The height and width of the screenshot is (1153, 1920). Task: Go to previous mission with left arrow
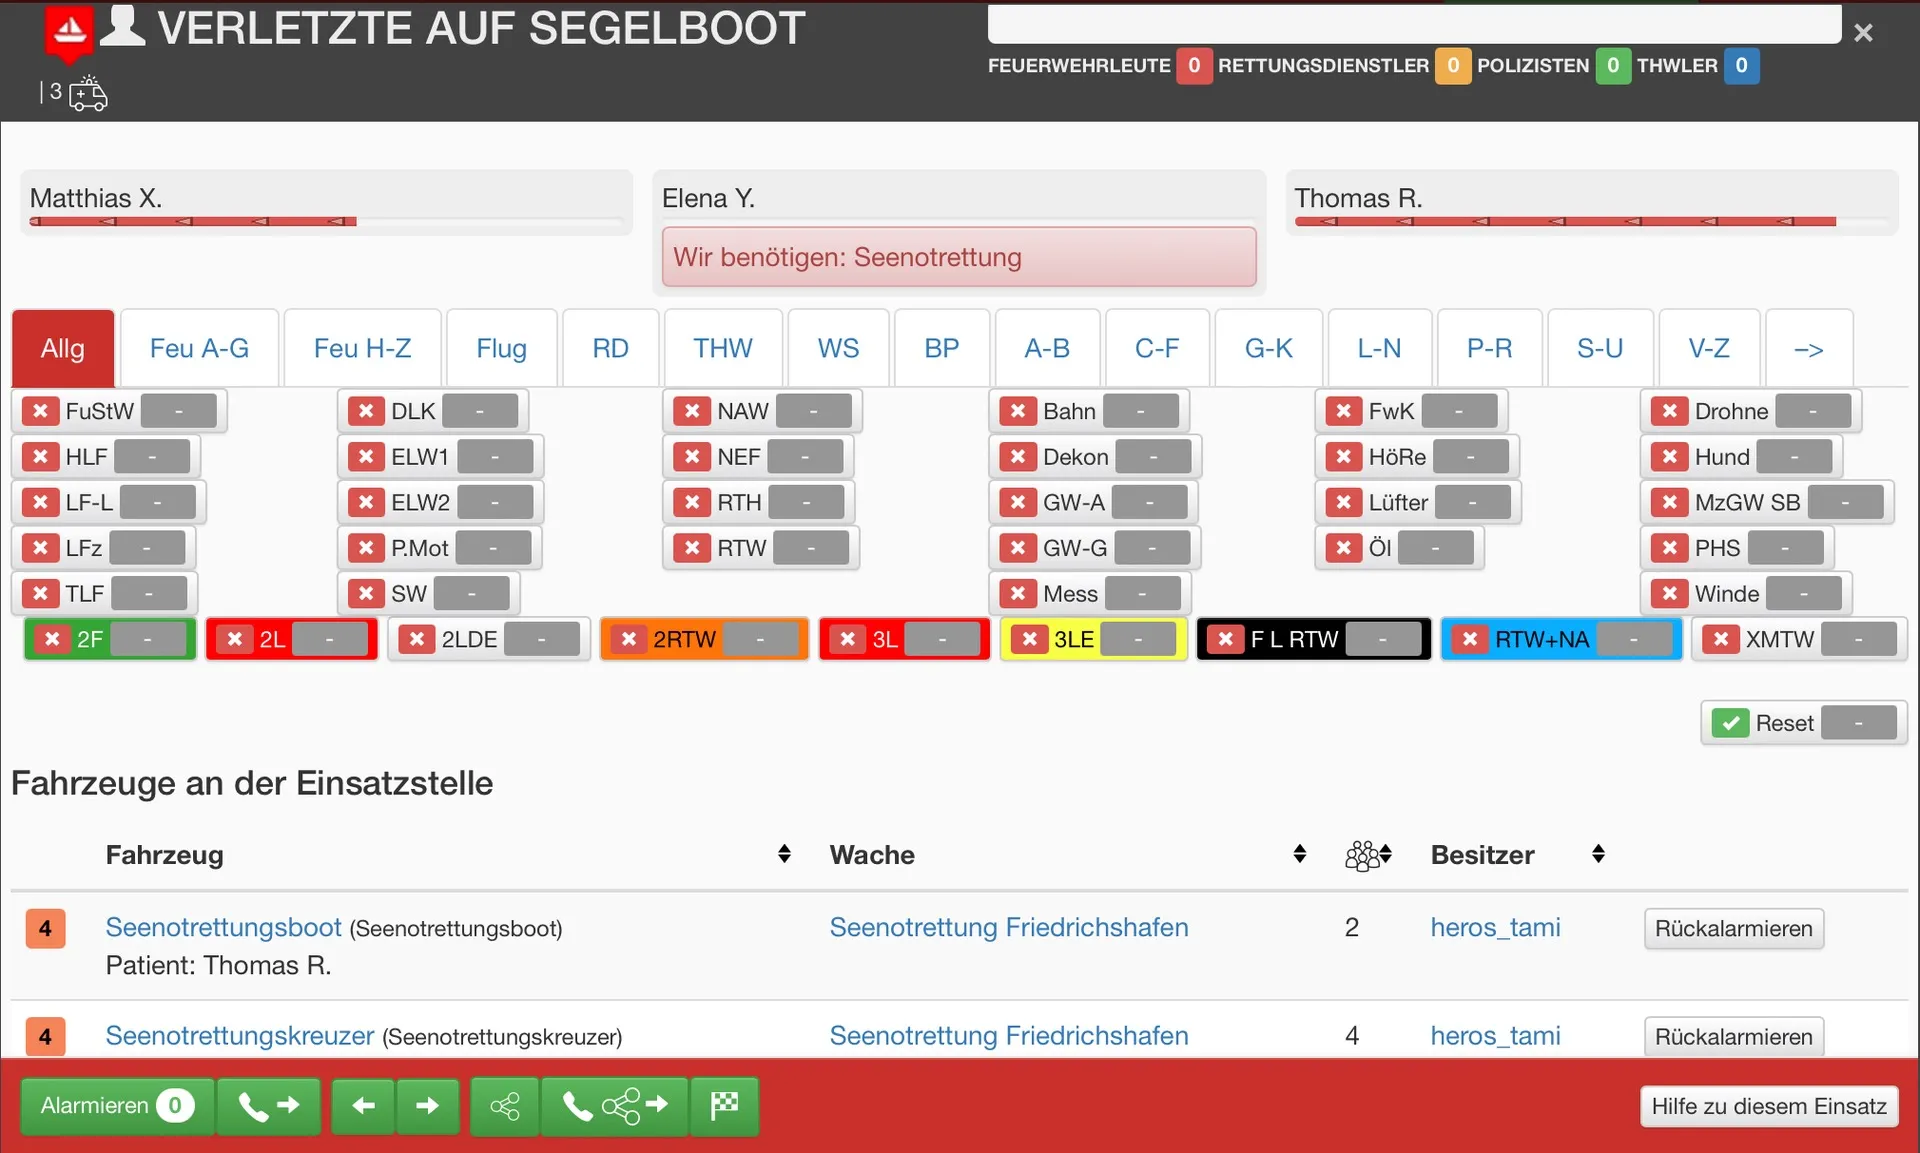(364, 1106)
